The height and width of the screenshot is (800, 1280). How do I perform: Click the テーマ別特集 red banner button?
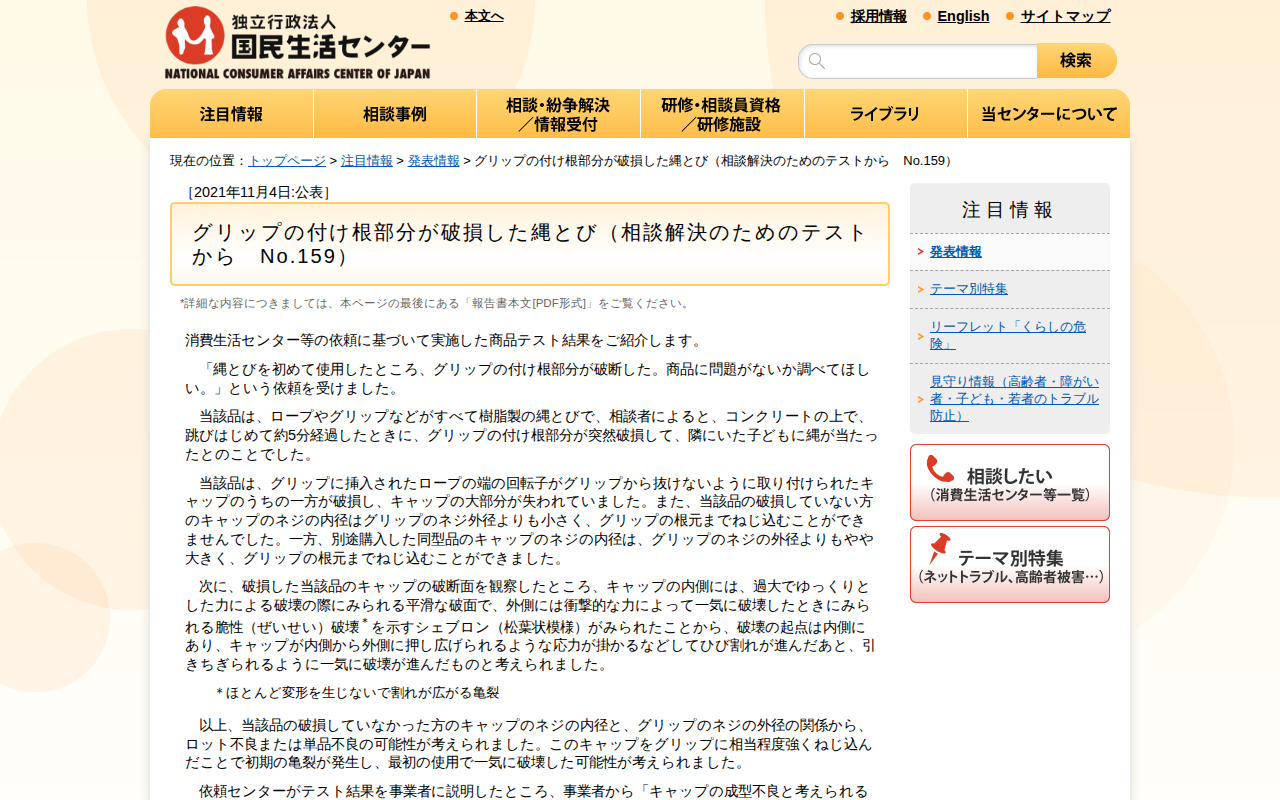pos(1010,565)
